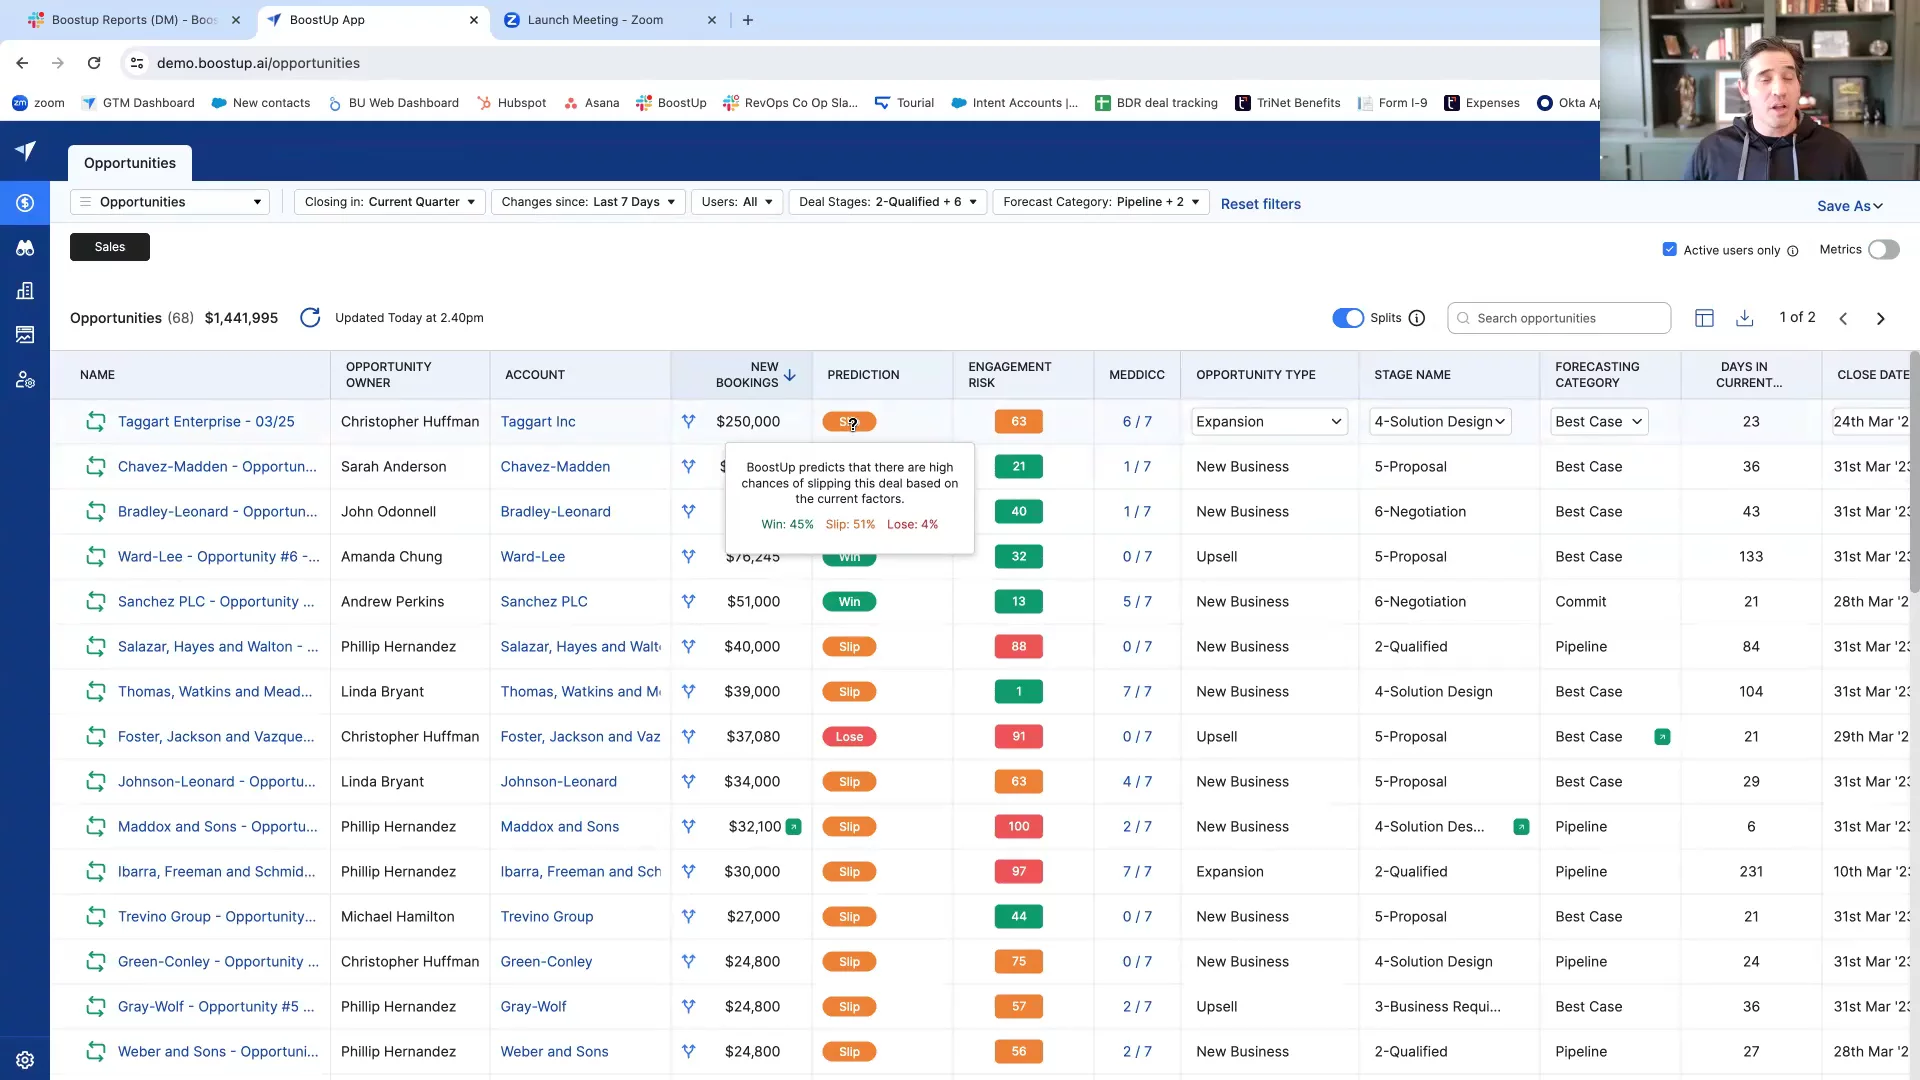Expand the Deal Stages filter dropdown
Screen dimensions: 1920x1080
887,202
